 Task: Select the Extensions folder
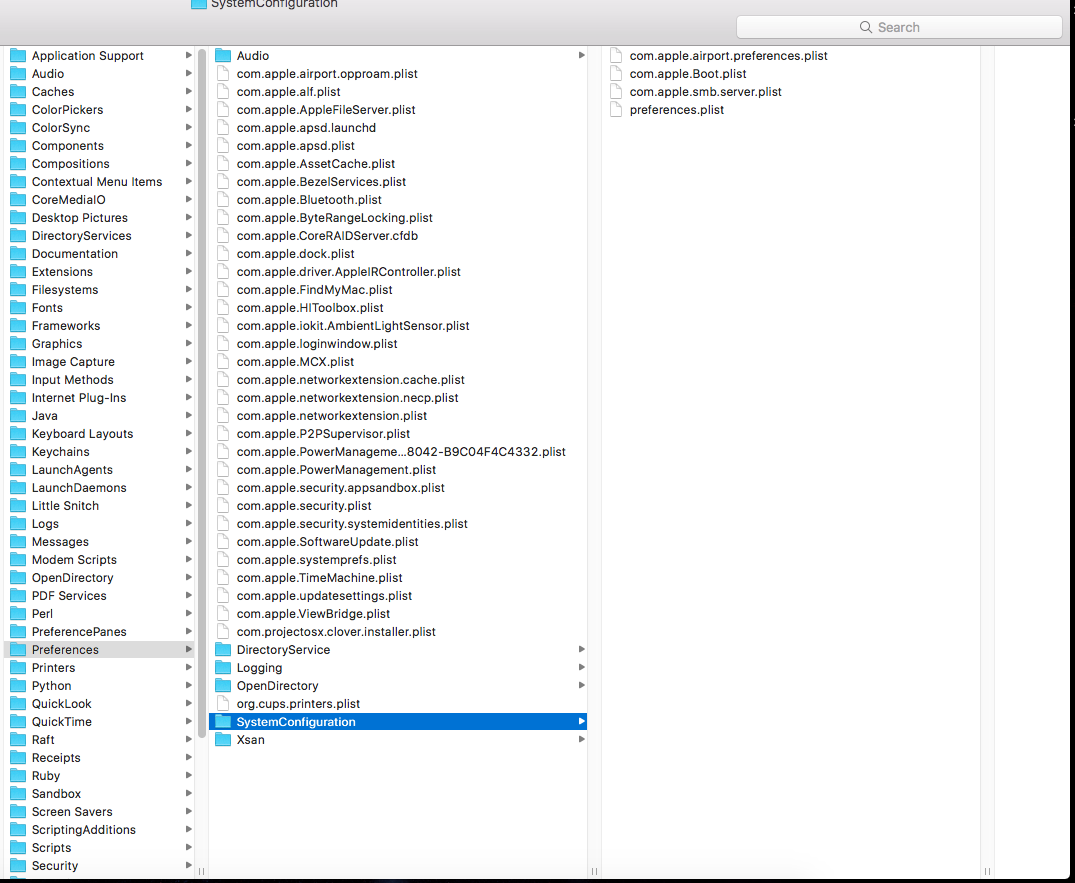point(62,272)
